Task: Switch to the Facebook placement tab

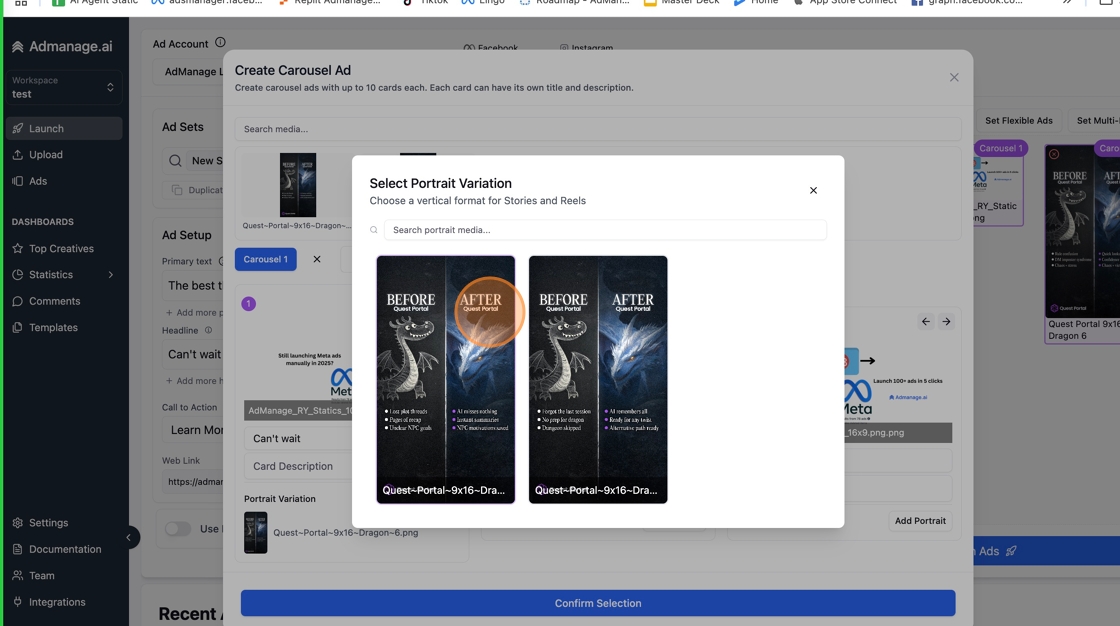Action: [491, 48]
